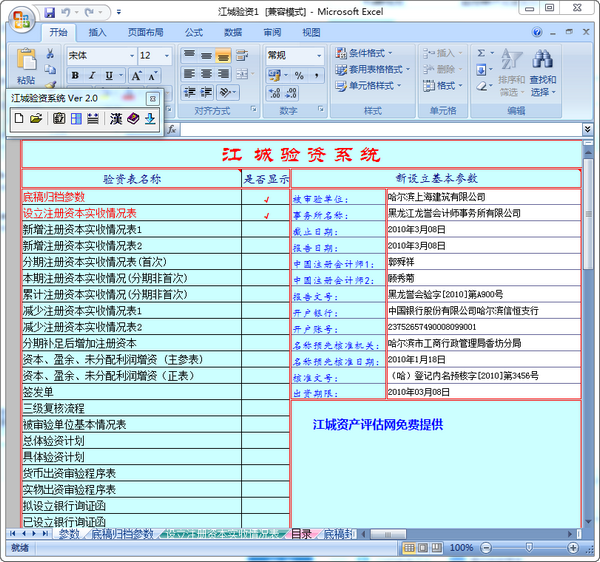Viewport: 600px width, 562px height.
Task: Open Excel help question mark
Action: click(537, 32)
